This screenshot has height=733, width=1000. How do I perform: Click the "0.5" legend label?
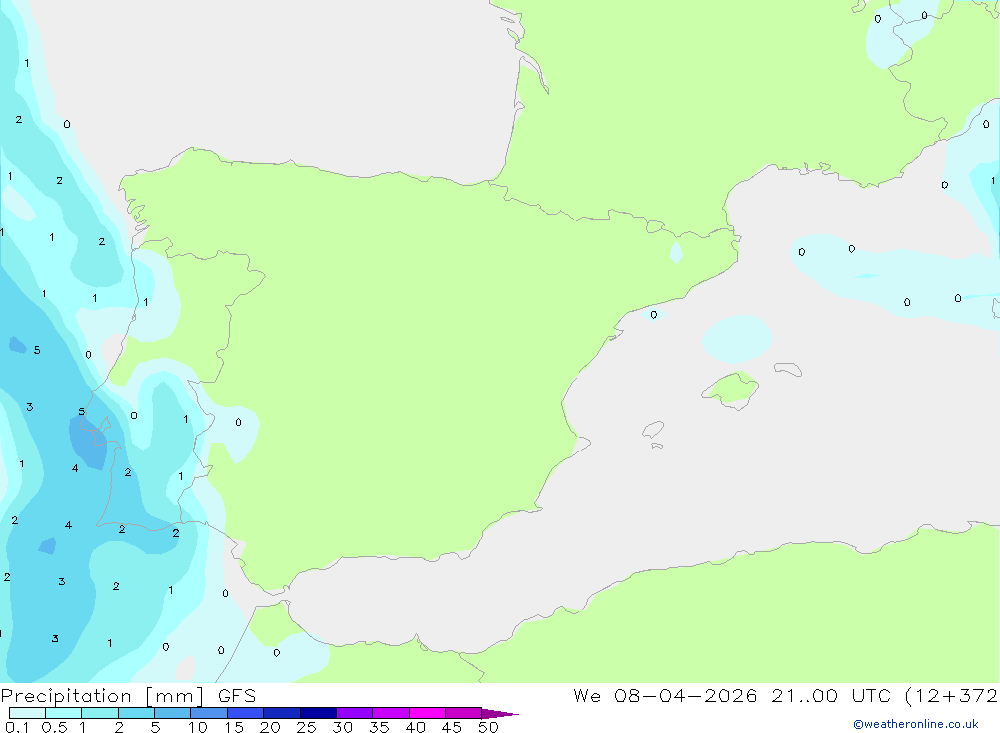coord(54,727)
